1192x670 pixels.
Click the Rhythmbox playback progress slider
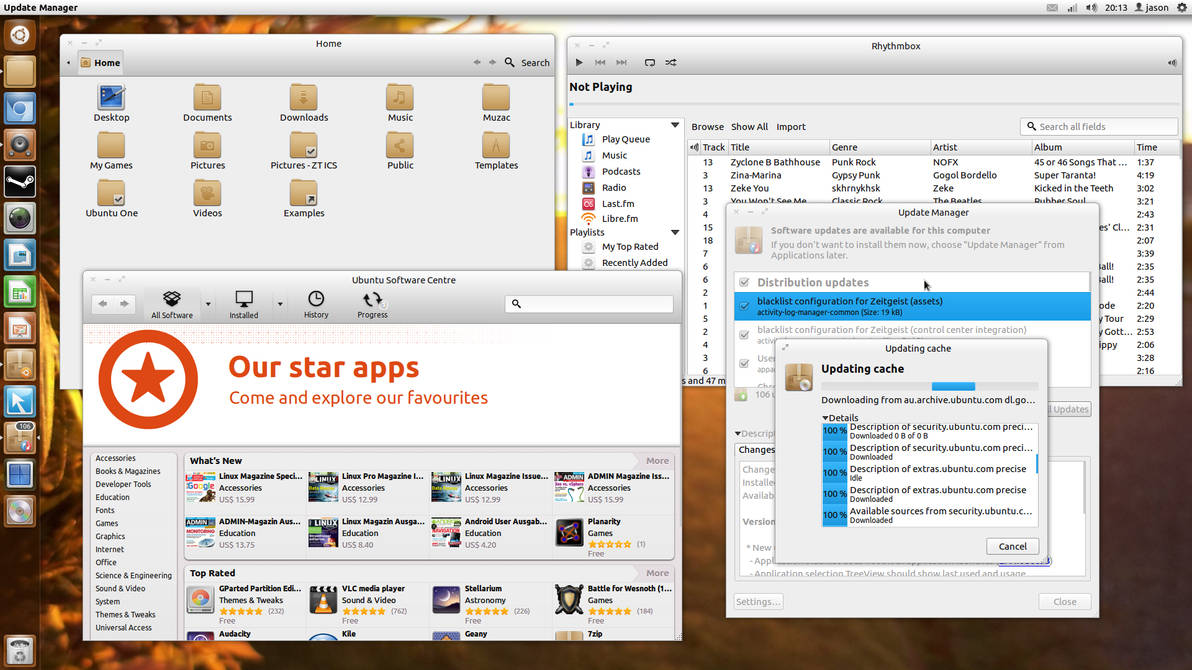(873, 104)
